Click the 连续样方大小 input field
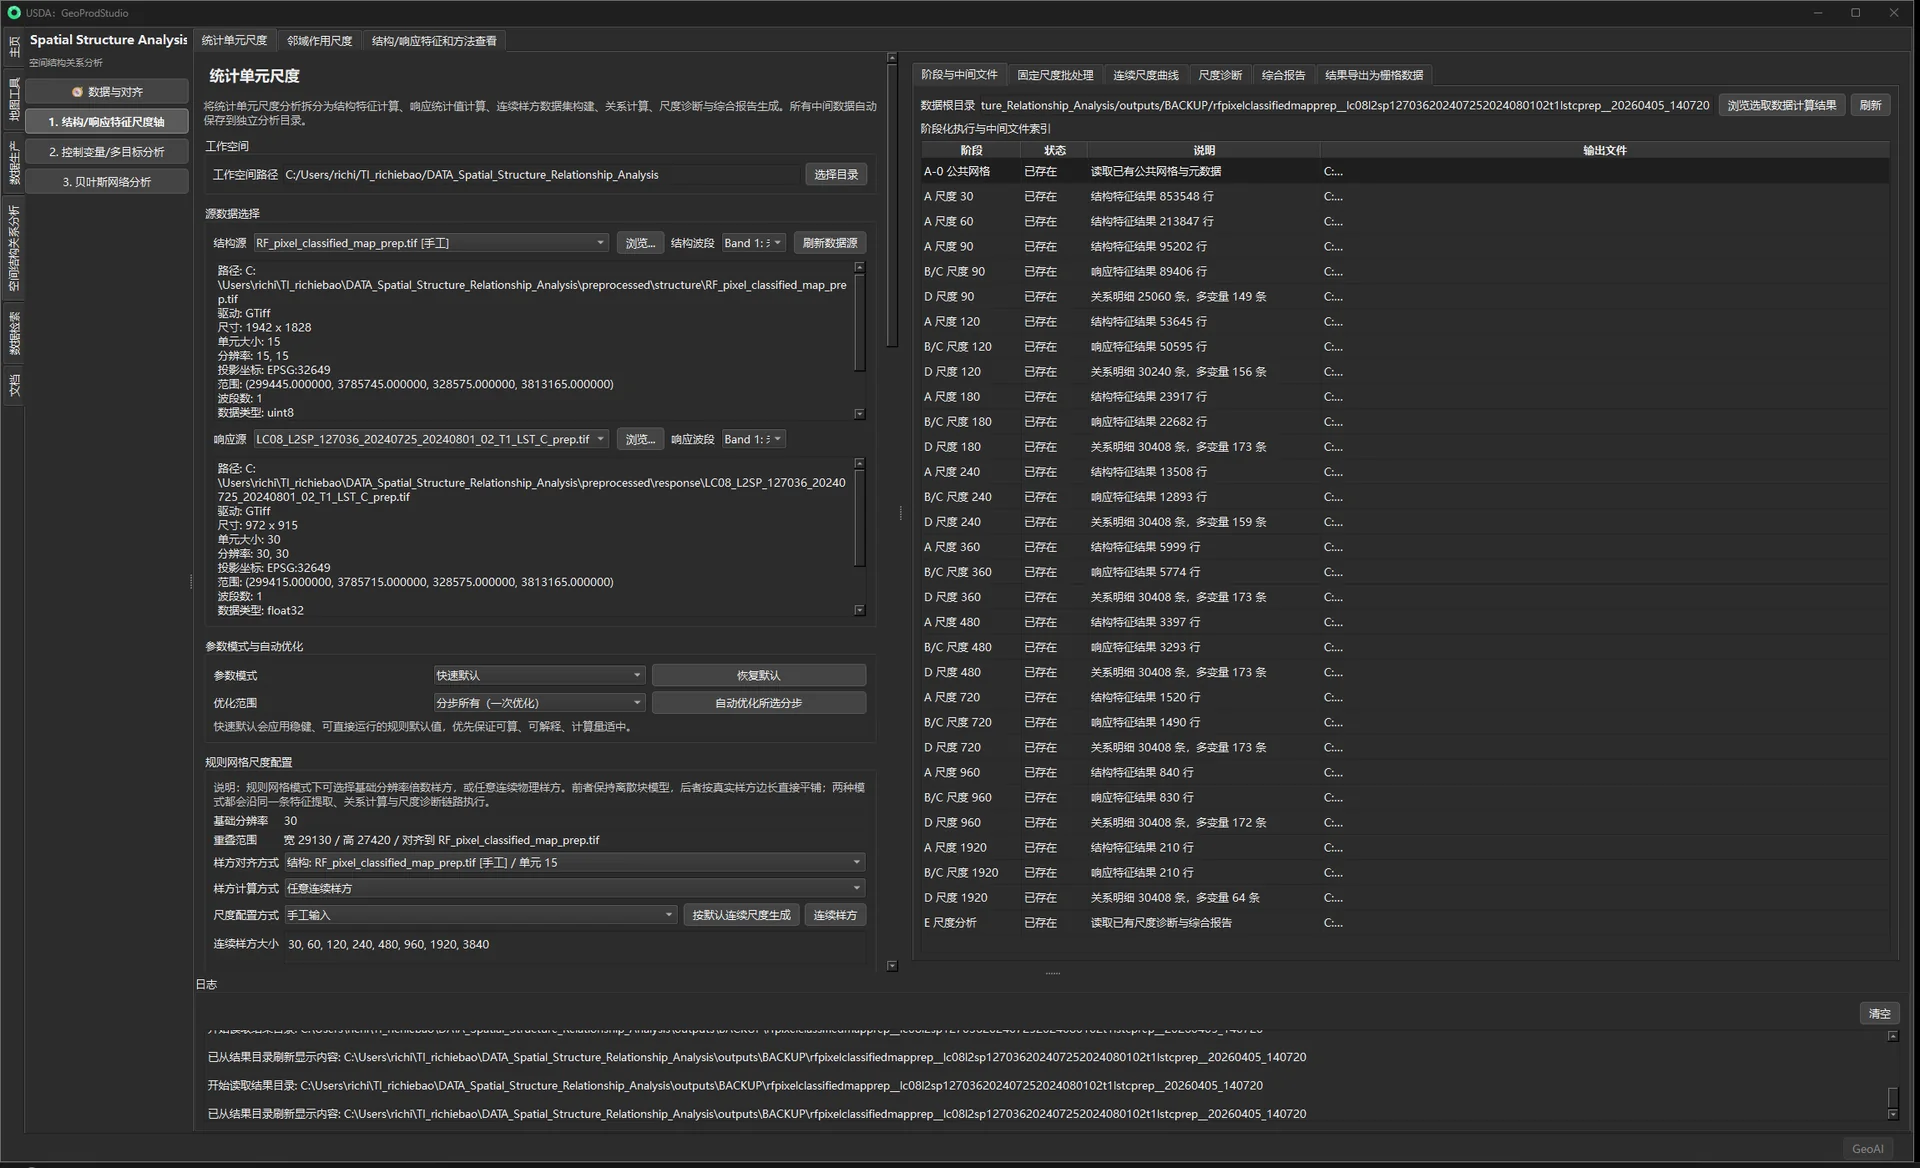This screenshot has width=1920, height=1168. click(x=575, y=944)
